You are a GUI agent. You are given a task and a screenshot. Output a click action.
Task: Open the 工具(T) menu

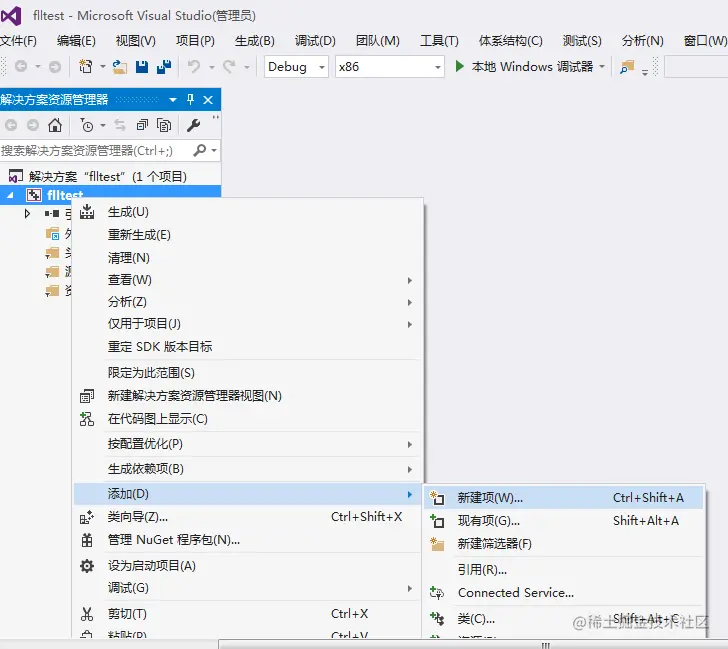pos(439,41)
